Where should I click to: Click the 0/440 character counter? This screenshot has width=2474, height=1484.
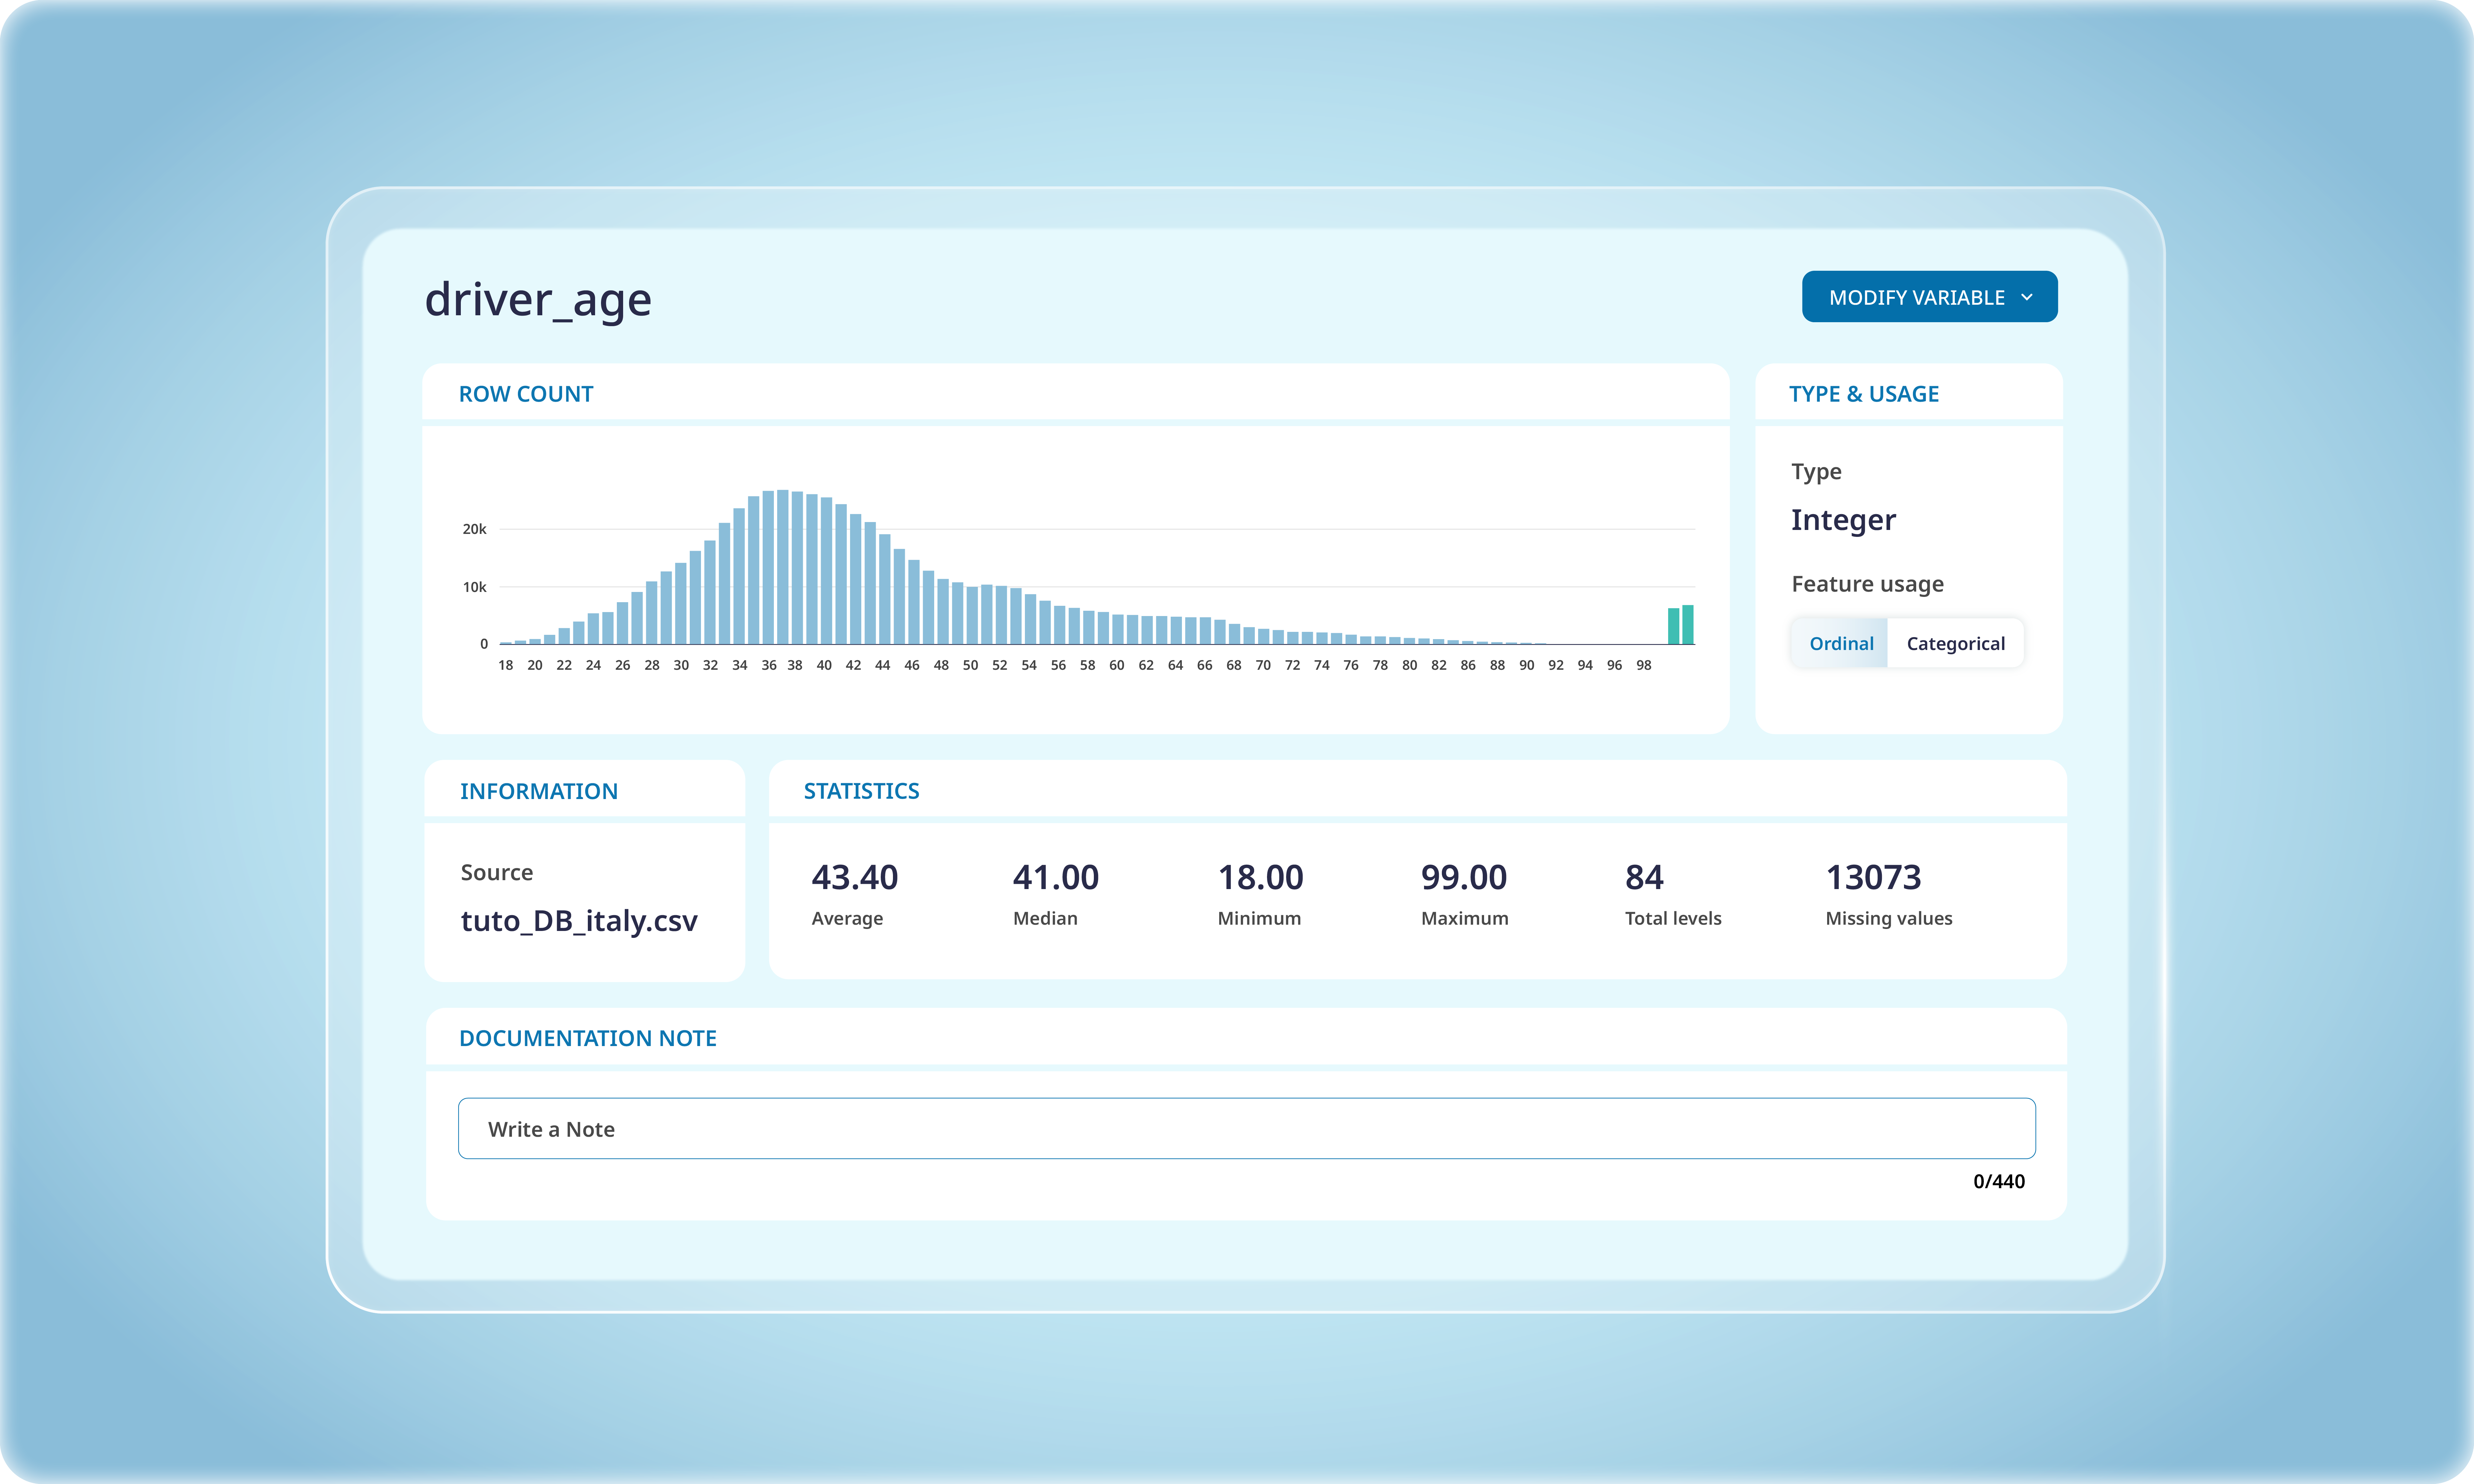[x=1999, y=1181]
